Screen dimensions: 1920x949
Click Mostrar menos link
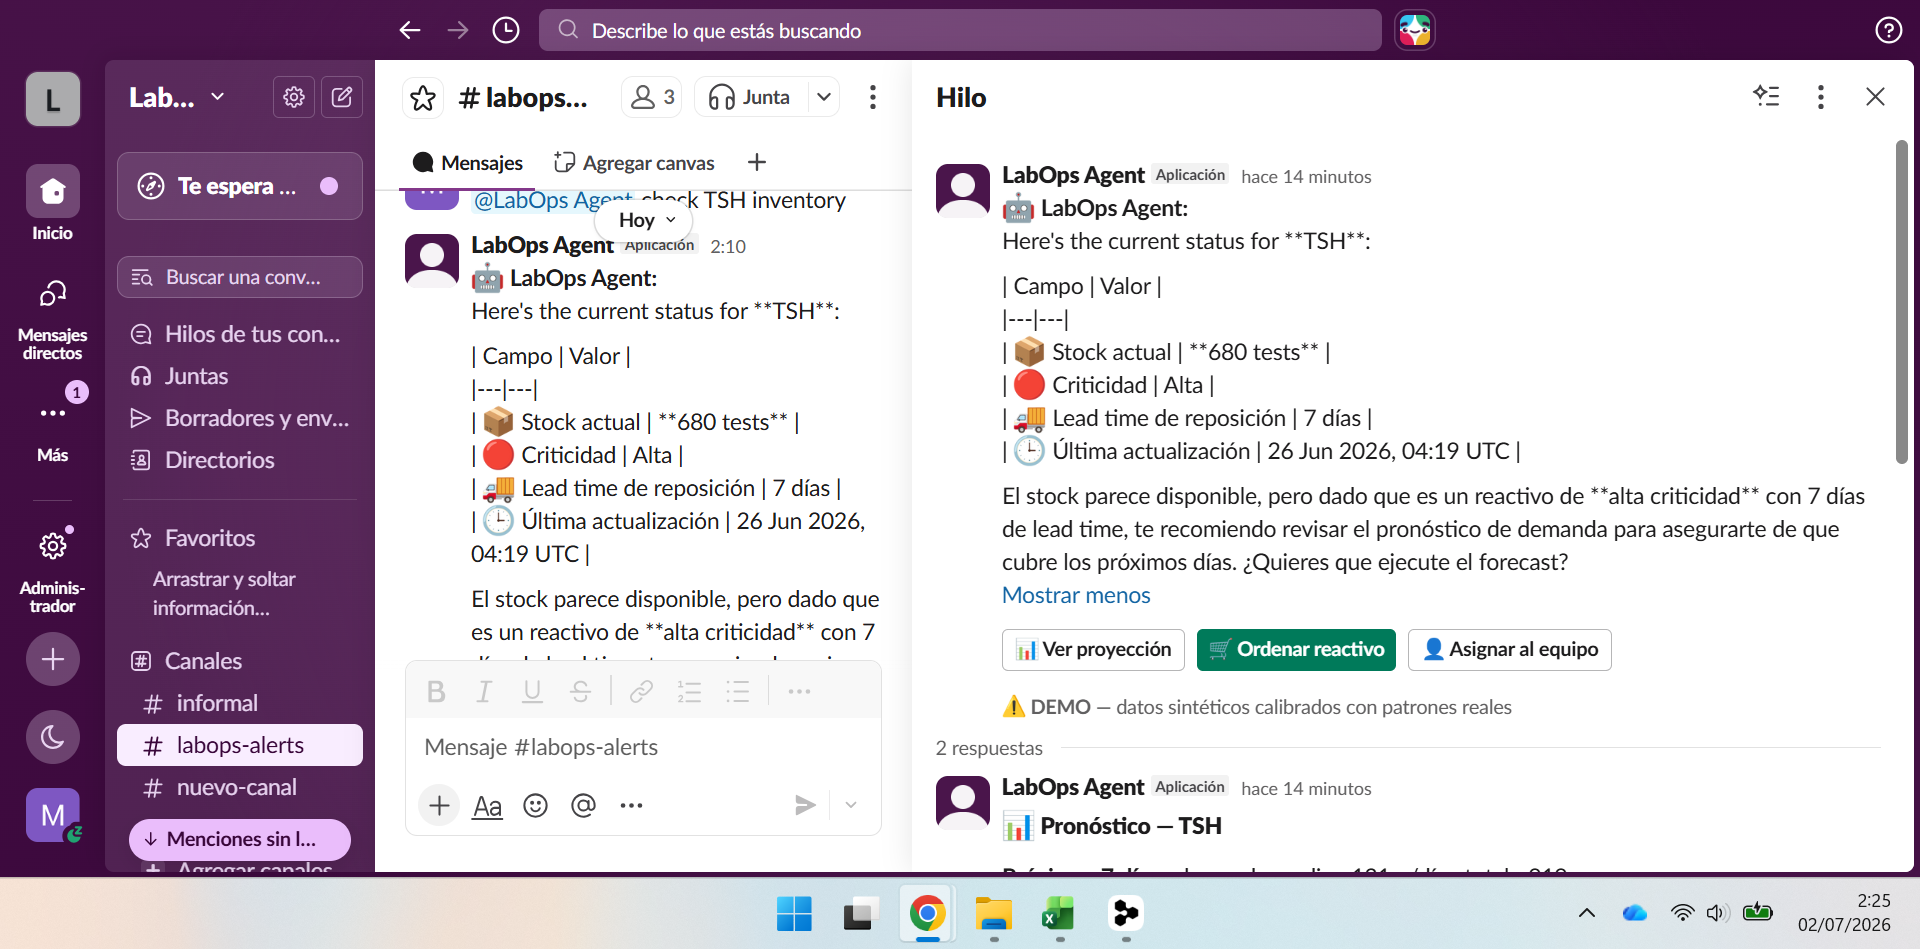click(1076, 595)
